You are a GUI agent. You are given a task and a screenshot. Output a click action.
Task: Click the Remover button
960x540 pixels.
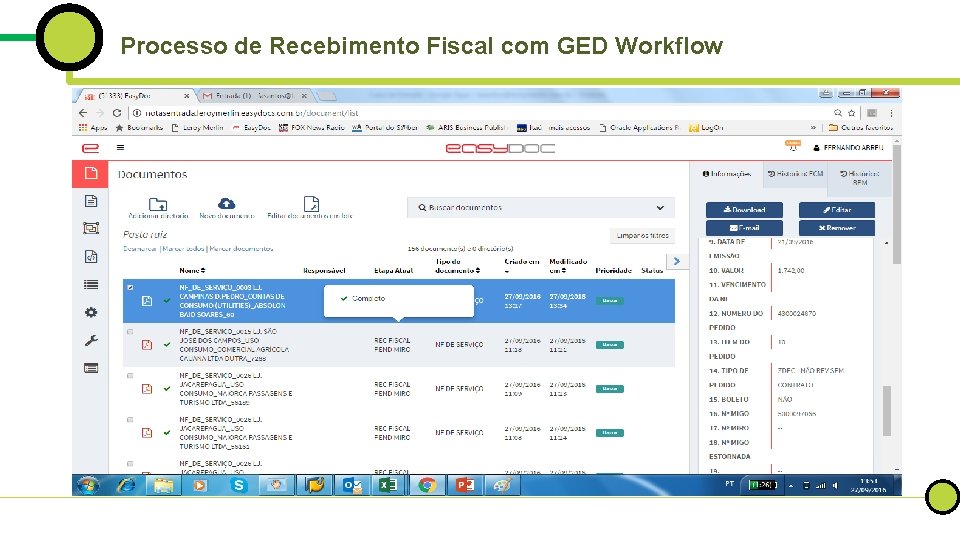point(836,227)
